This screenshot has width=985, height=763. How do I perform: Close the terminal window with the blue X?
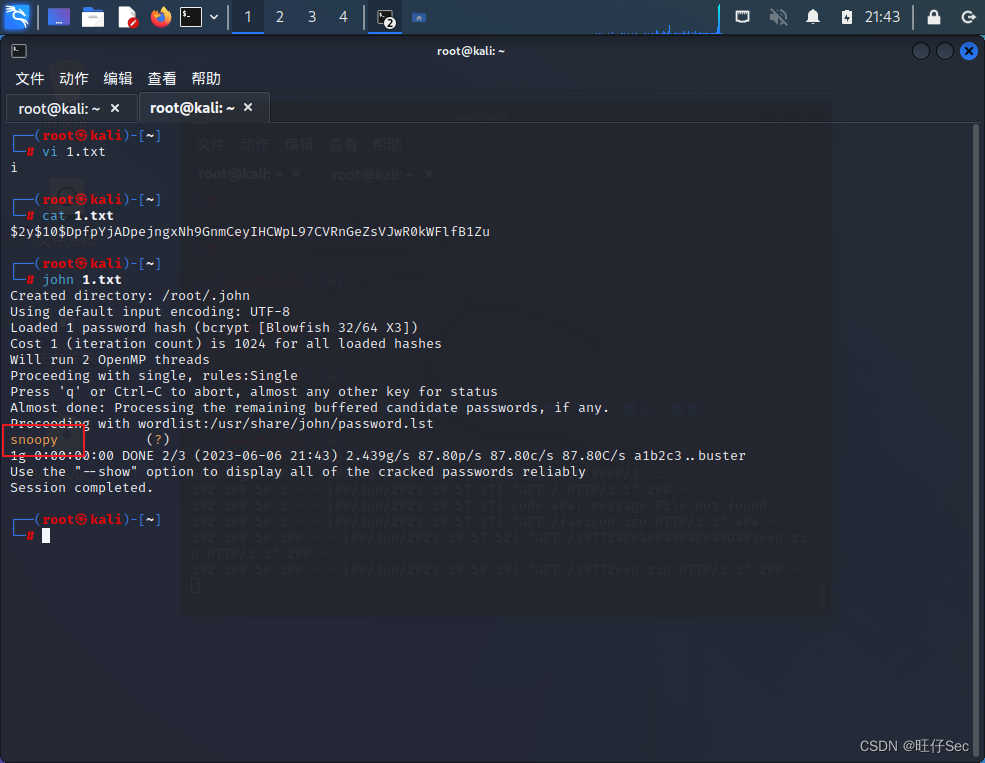[x=969, y=51]
